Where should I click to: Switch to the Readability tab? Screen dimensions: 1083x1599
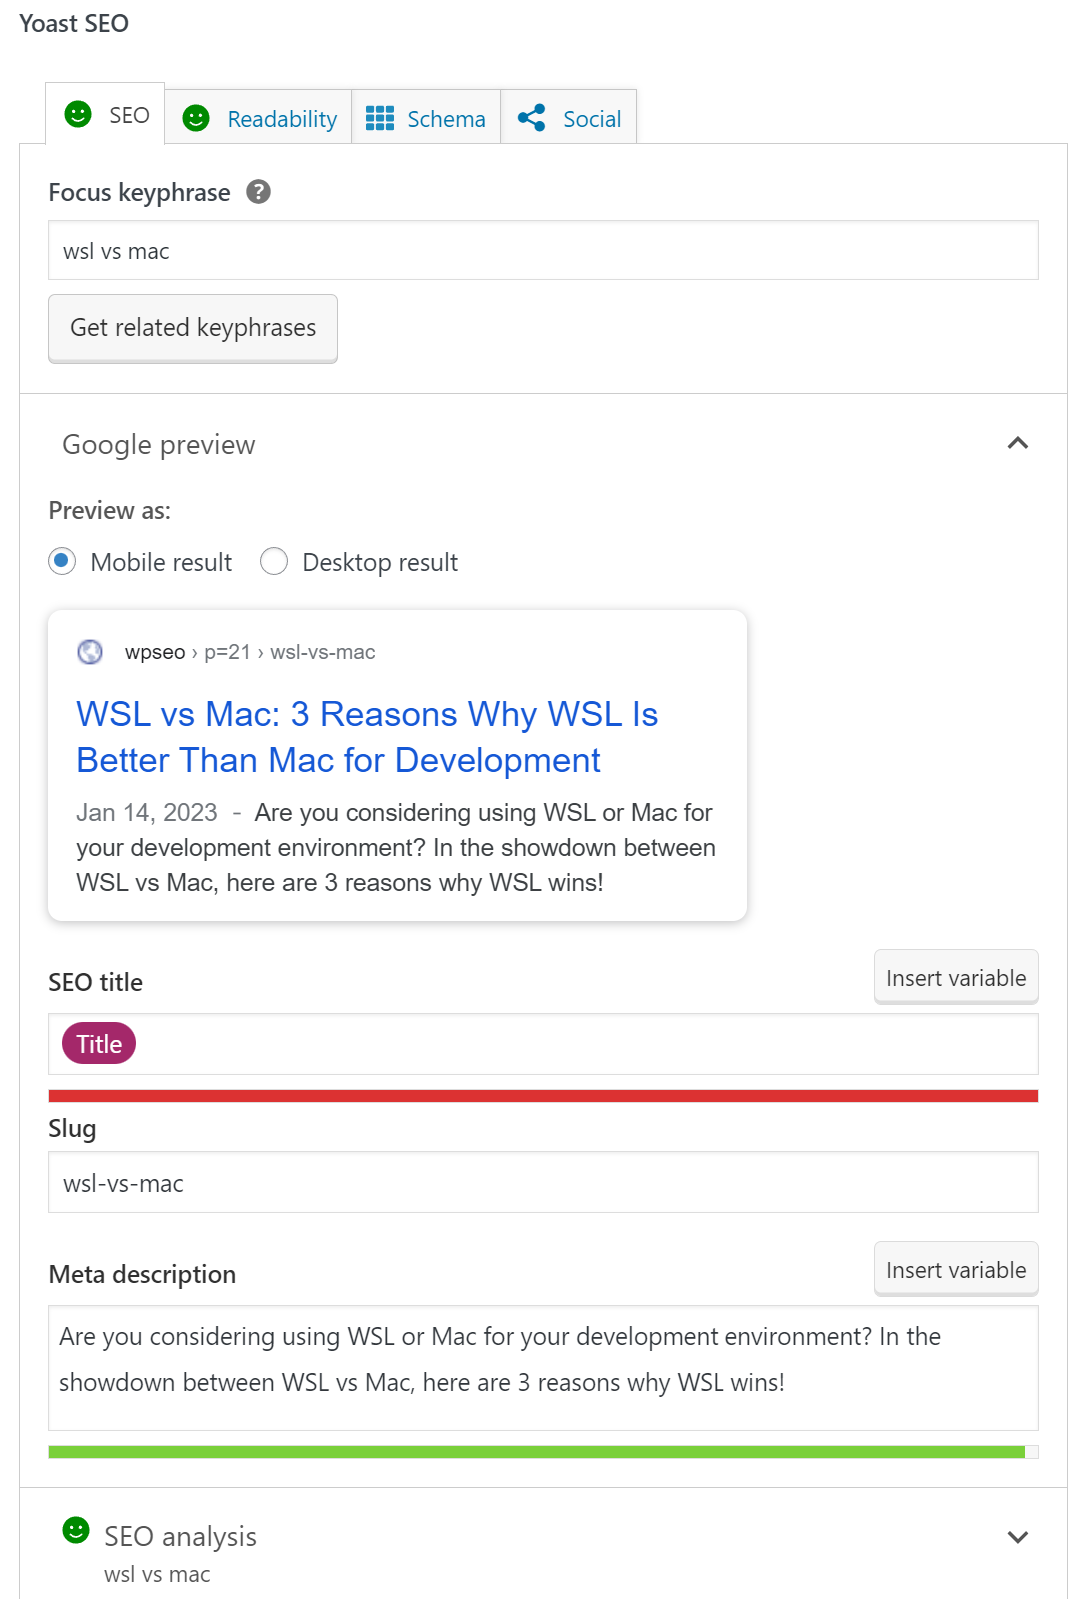click(259, 118)
